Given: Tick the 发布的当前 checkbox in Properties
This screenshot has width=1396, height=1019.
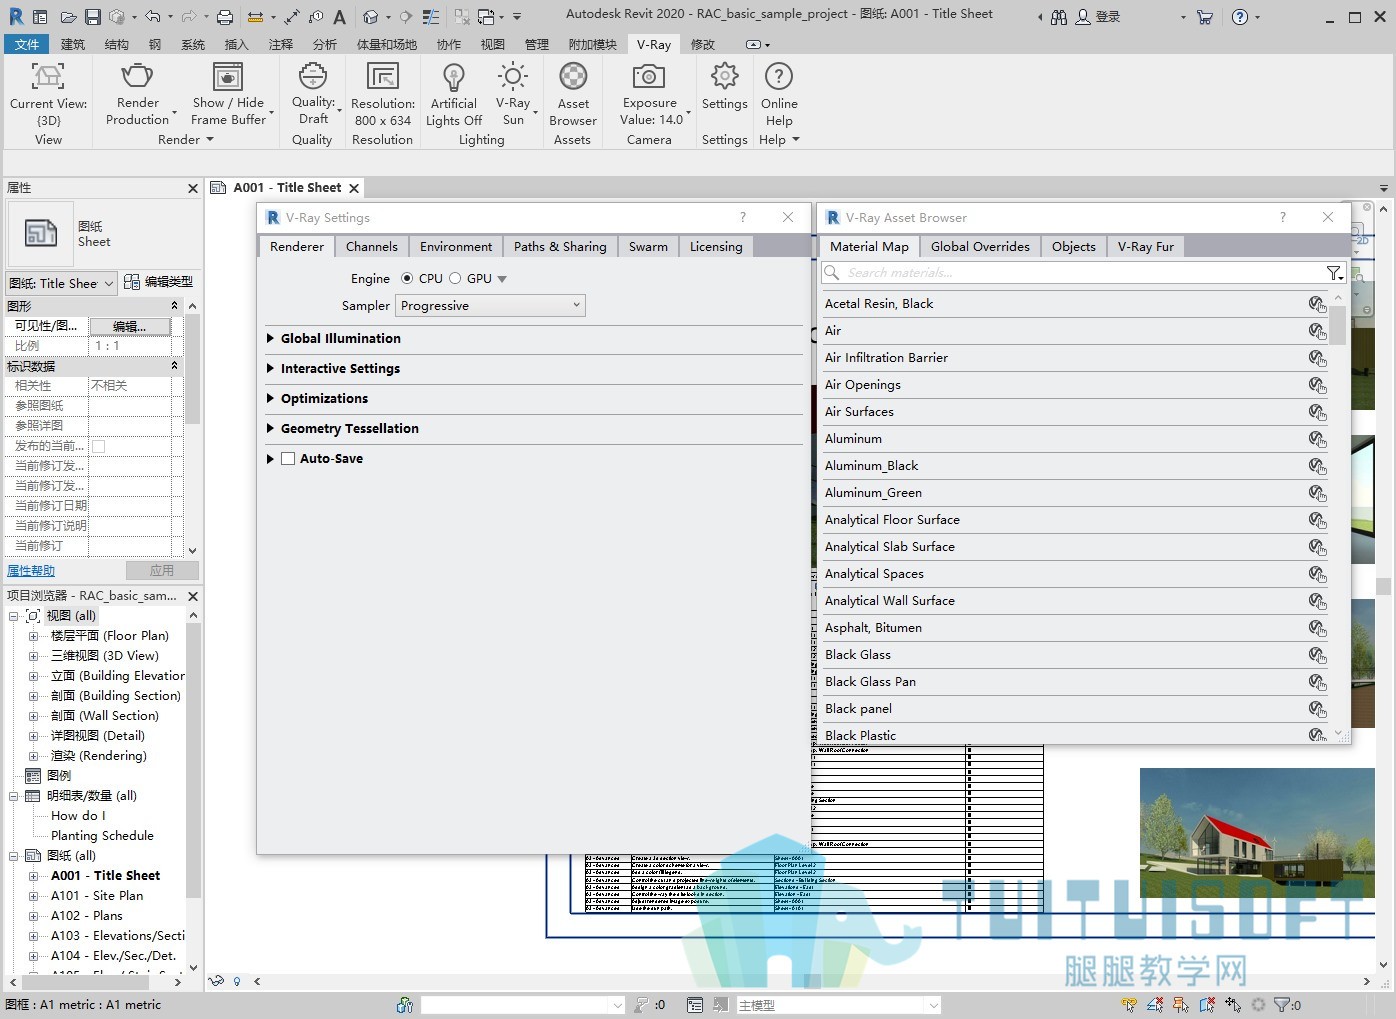Looking at the screenshot, I should click(x=98, y=446).
